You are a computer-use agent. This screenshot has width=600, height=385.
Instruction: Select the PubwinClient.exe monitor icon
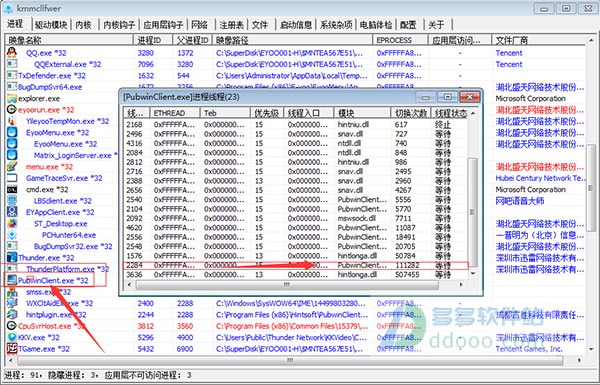click(12, 280)
